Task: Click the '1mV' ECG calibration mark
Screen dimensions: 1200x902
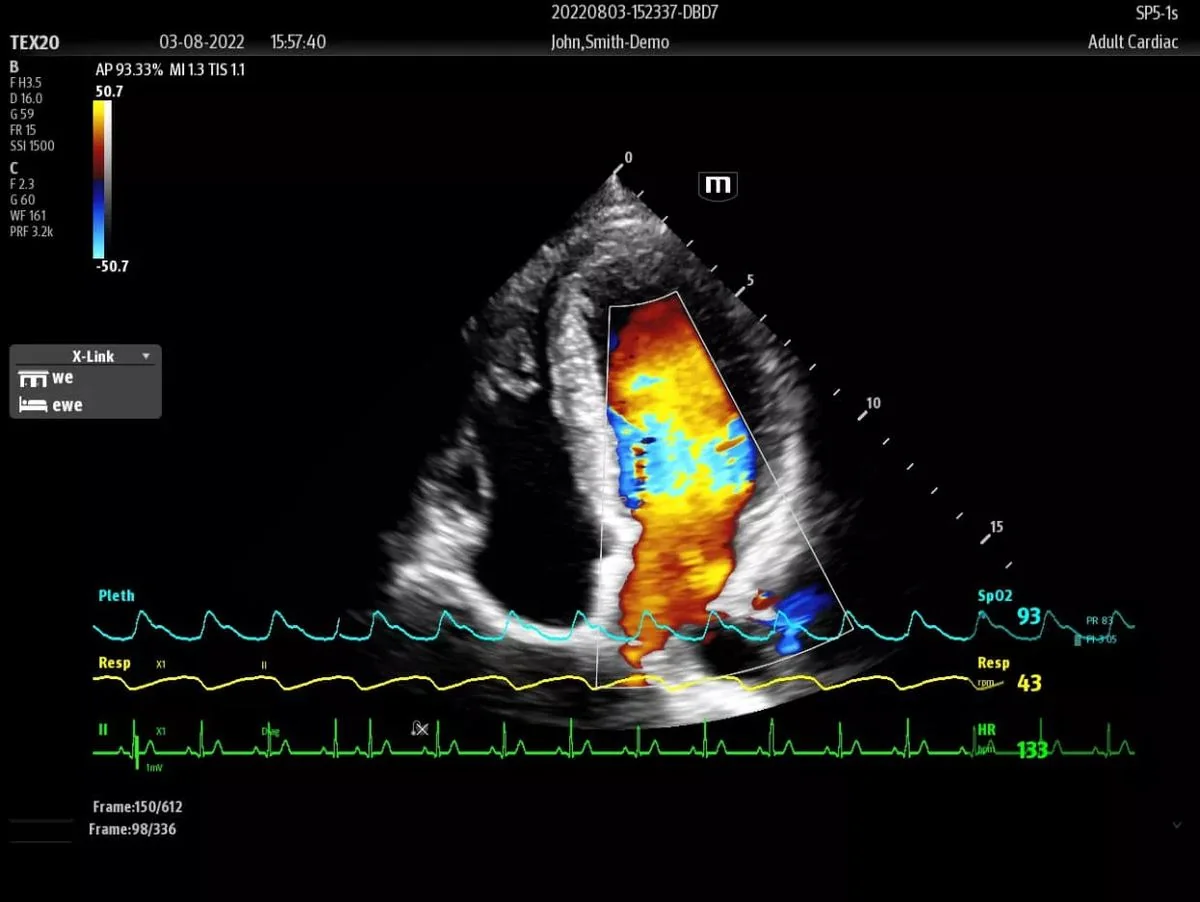Action: pos(152,767)
